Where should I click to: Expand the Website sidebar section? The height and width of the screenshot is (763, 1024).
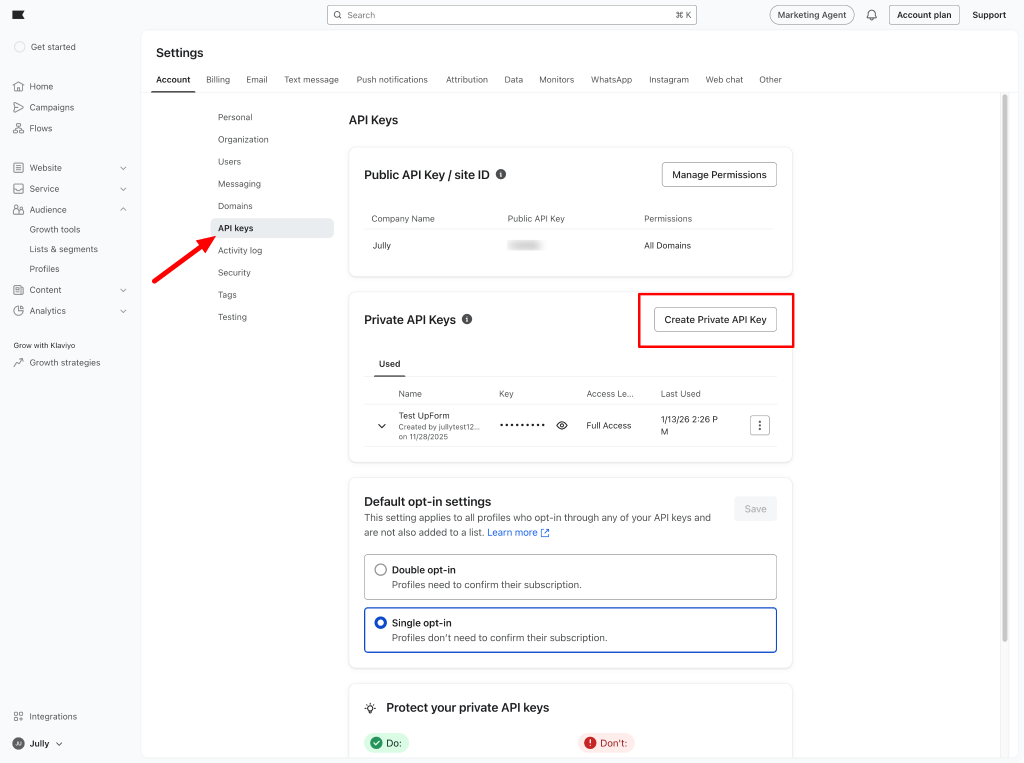123,168
